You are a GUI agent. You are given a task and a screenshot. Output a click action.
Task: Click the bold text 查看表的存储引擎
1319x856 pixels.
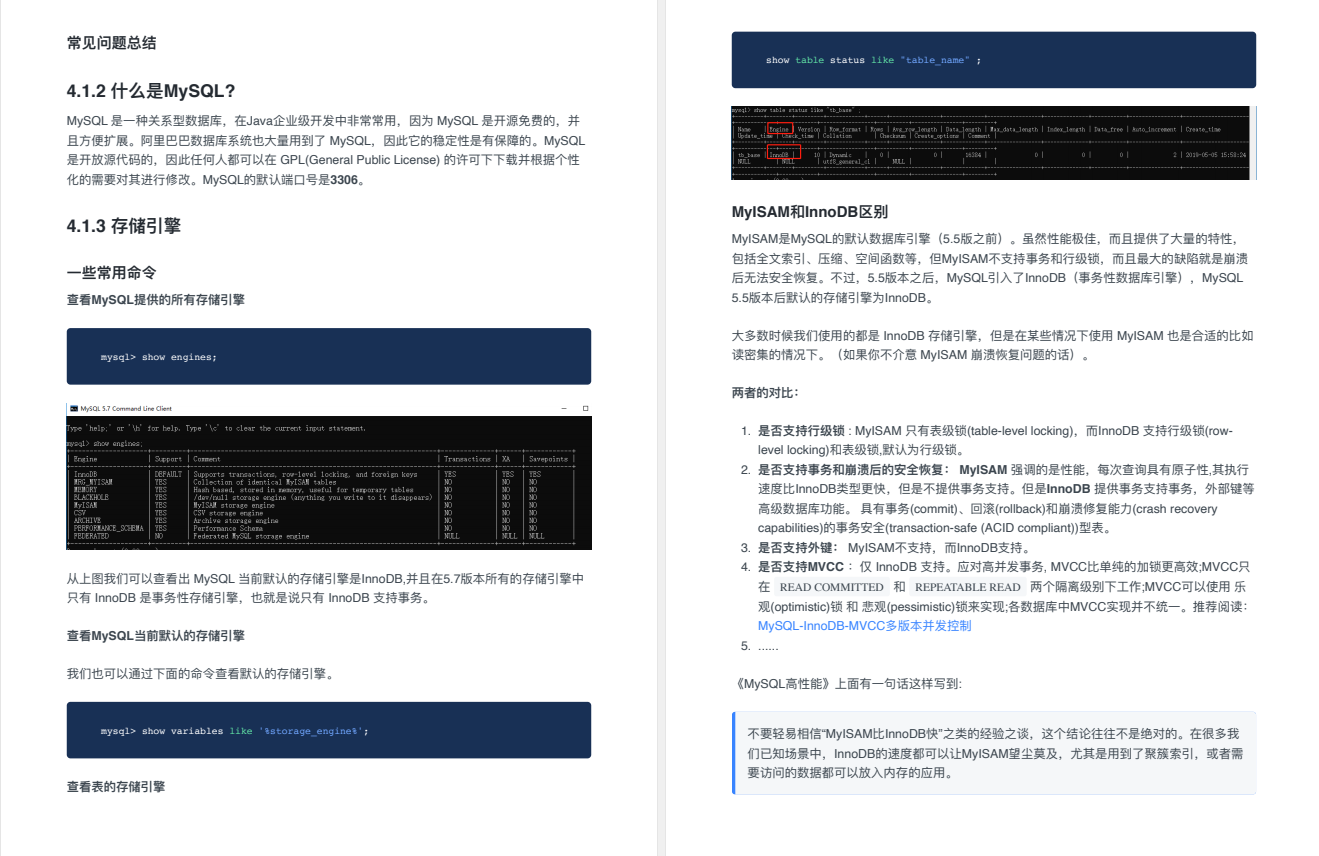[x=116, y=787]
